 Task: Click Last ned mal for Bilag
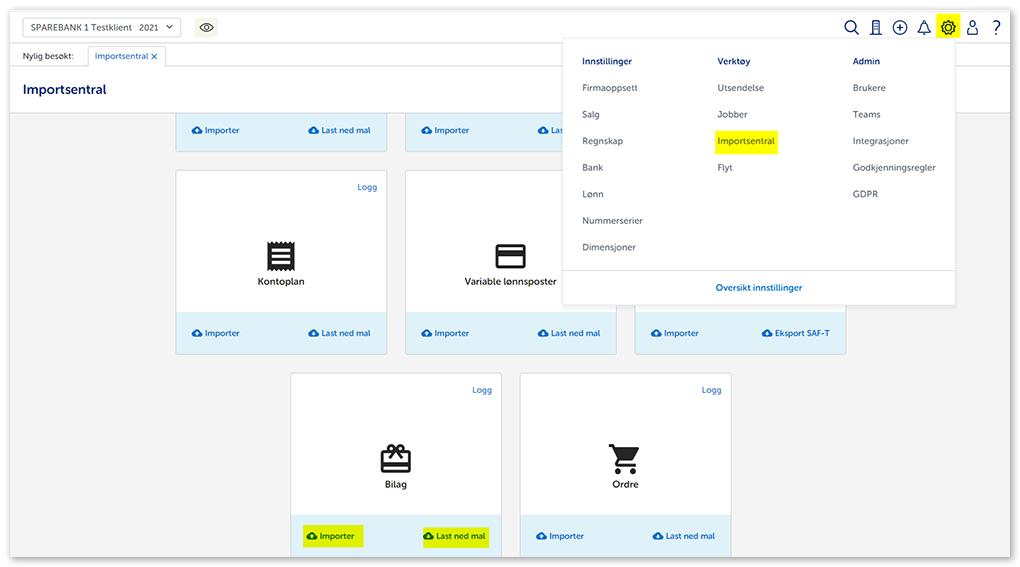click(x=455, y=536)
